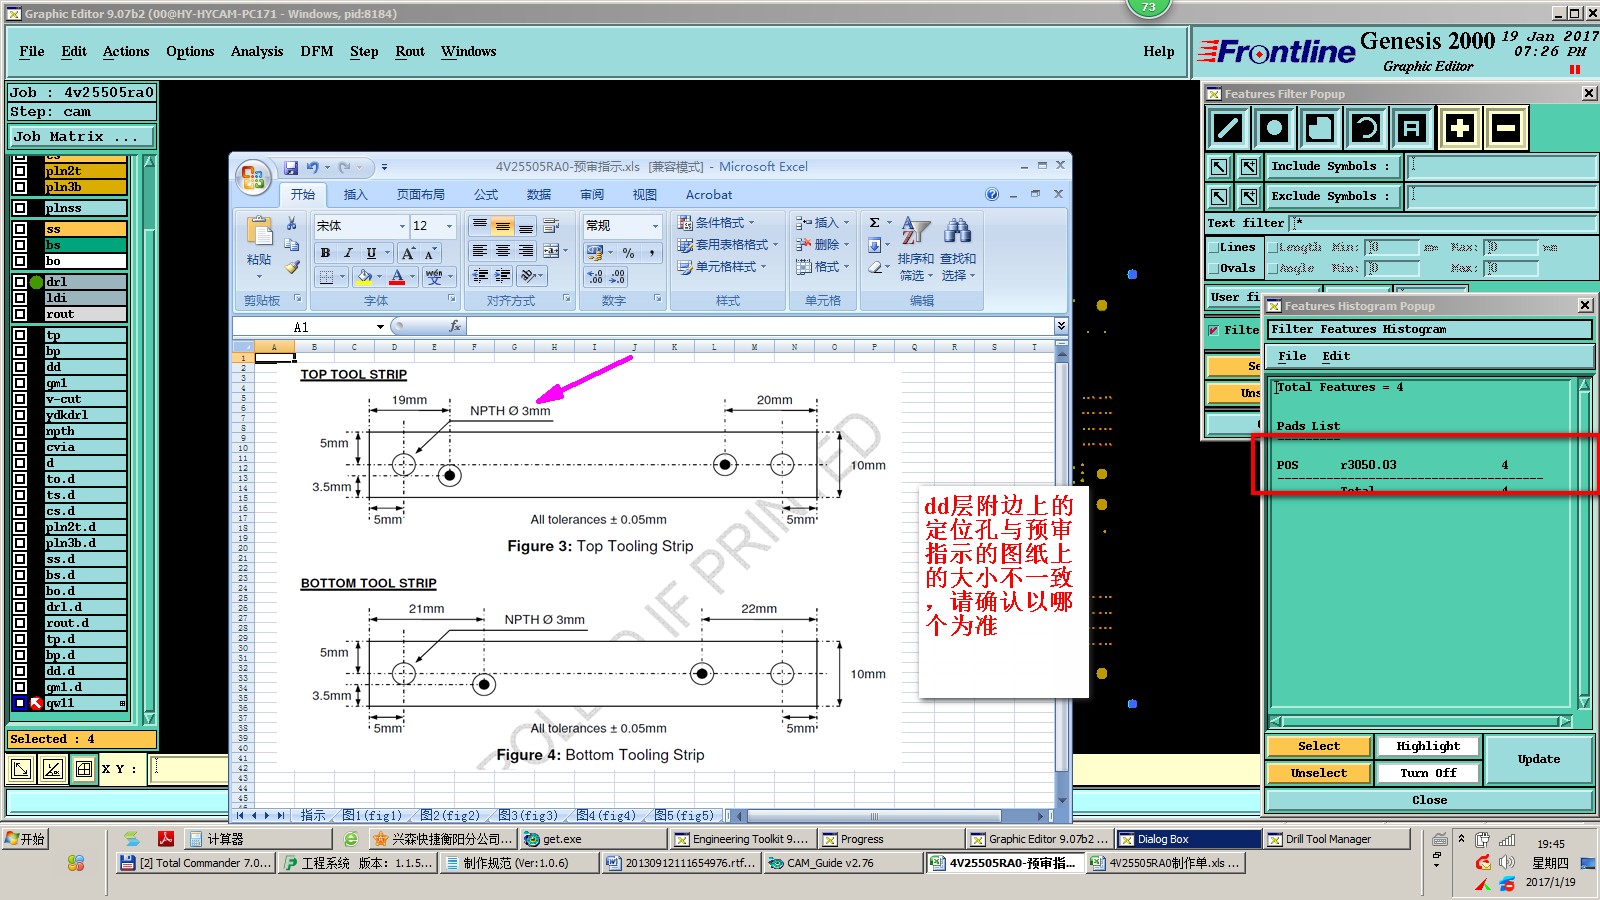
Task: Toggle the rout layer checkbox
Action: [20, 314]
